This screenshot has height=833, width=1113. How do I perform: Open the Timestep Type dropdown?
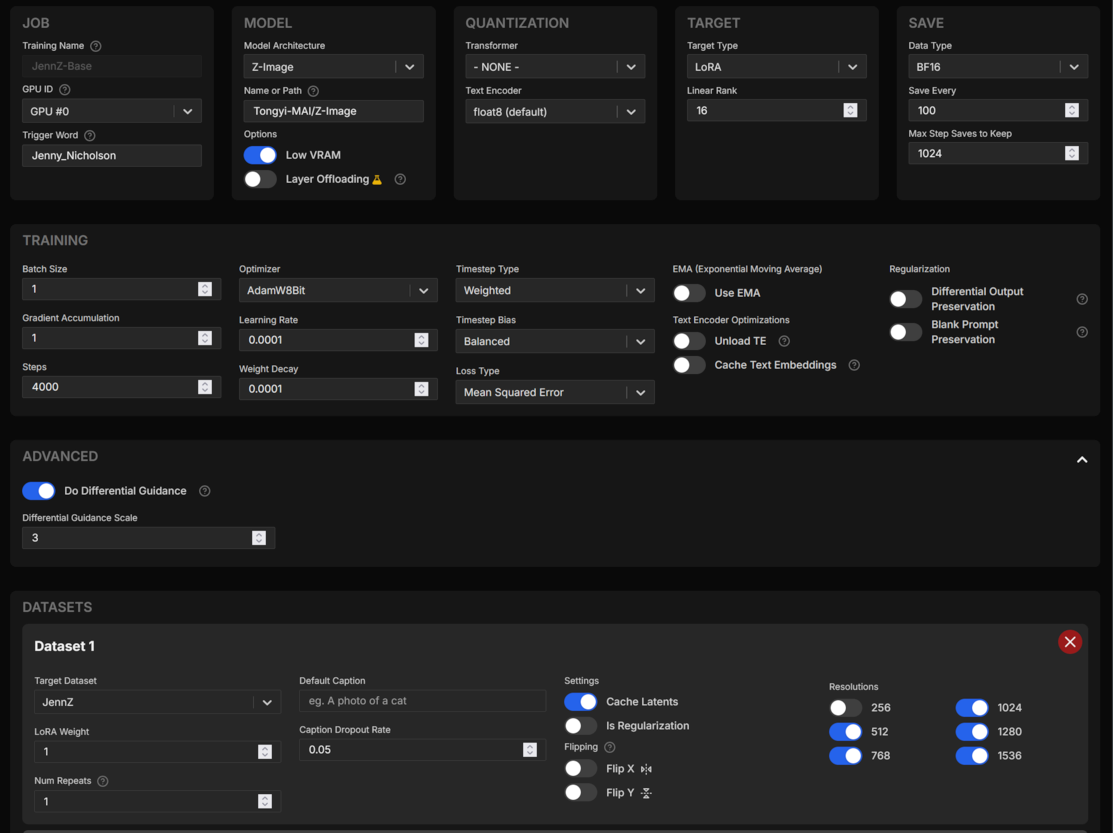tap(555, 291)
